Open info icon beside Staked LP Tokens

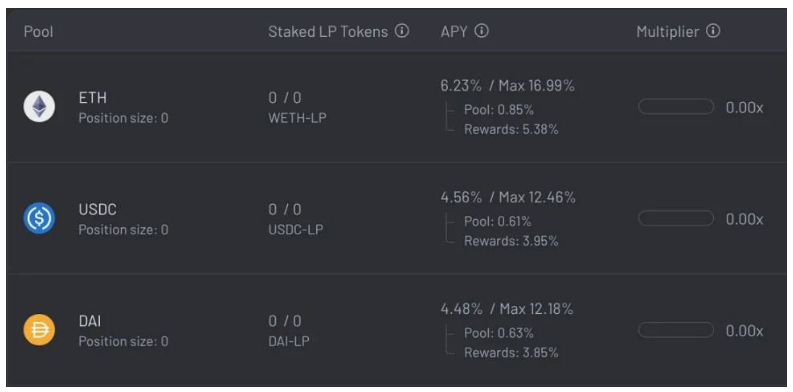(x=402, y=31)
